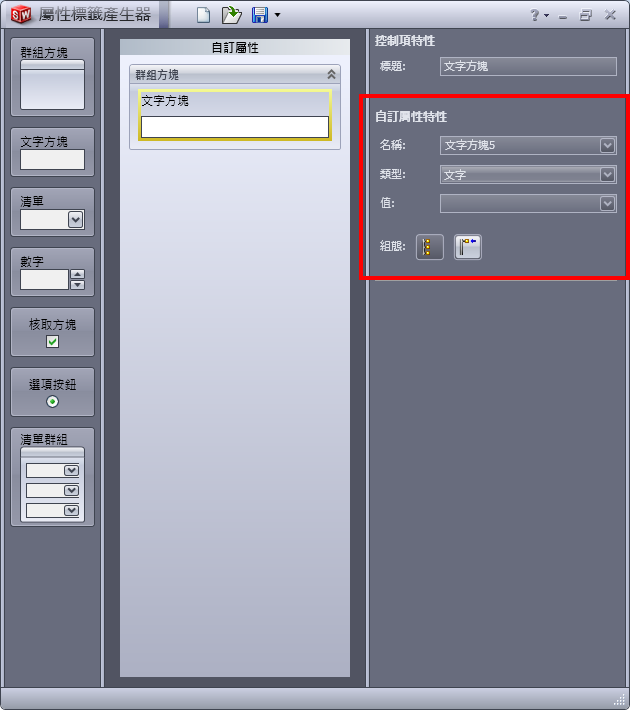Open the dropdown arrow next to Save icon
The height and width of the screenshot is (710, 630).
278,15
